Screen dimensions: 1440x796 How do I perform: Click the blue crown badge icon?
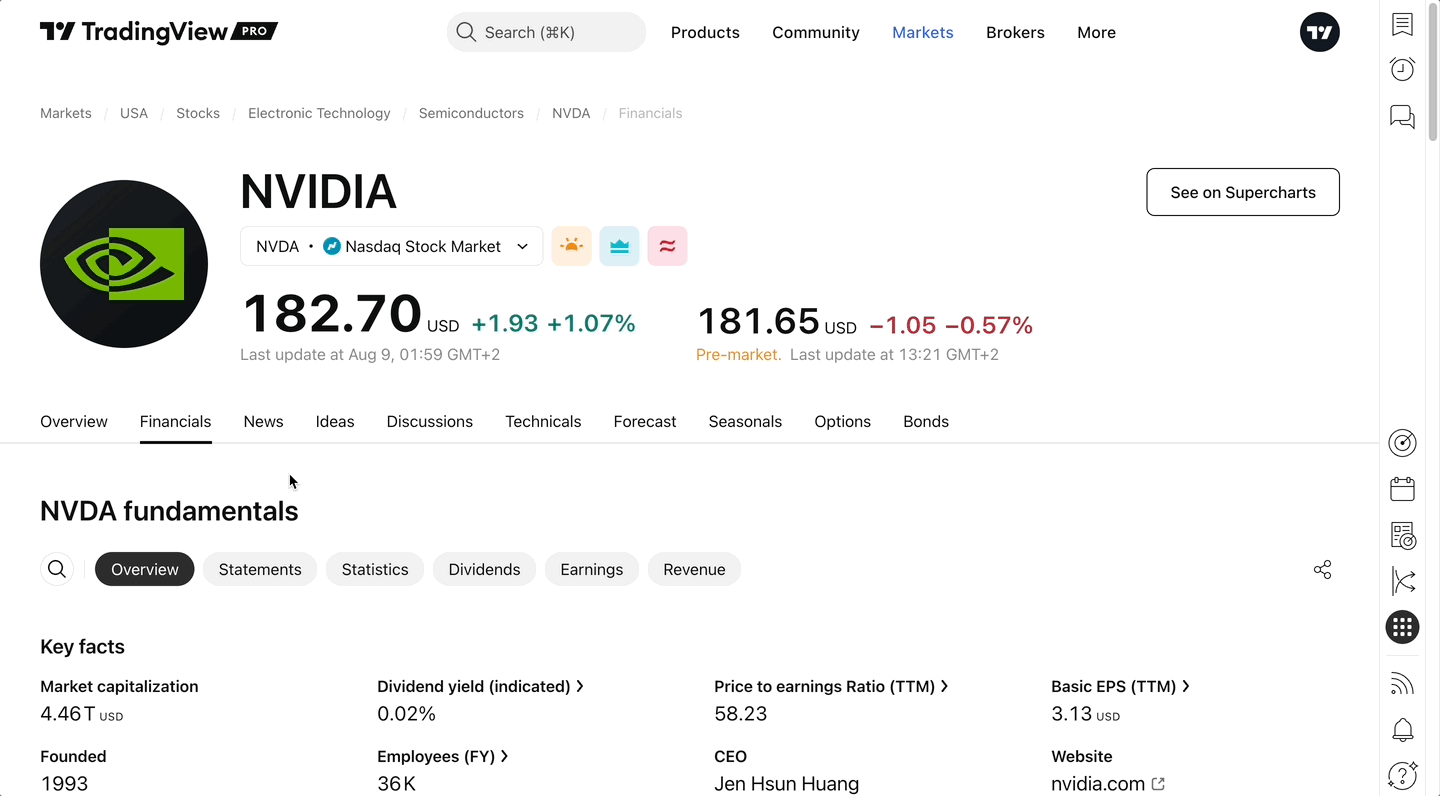coord(619,246)
